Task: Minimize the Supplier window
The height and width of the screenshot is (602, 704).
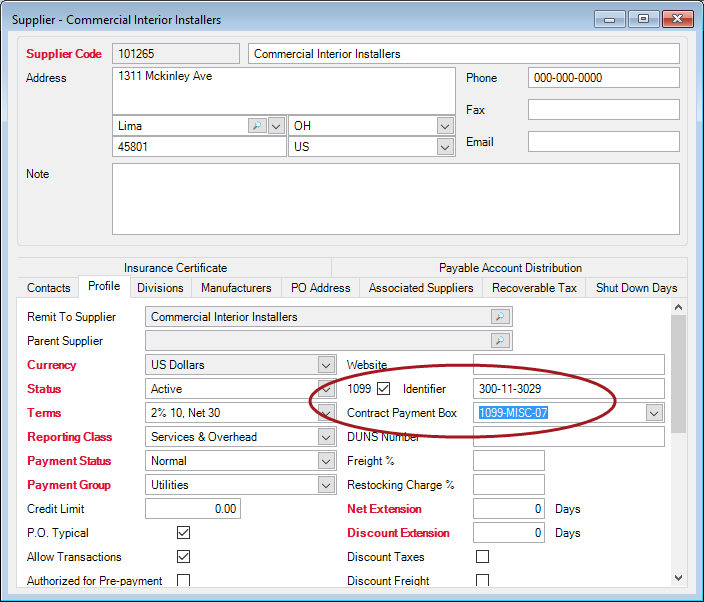Action: point(609,19)
